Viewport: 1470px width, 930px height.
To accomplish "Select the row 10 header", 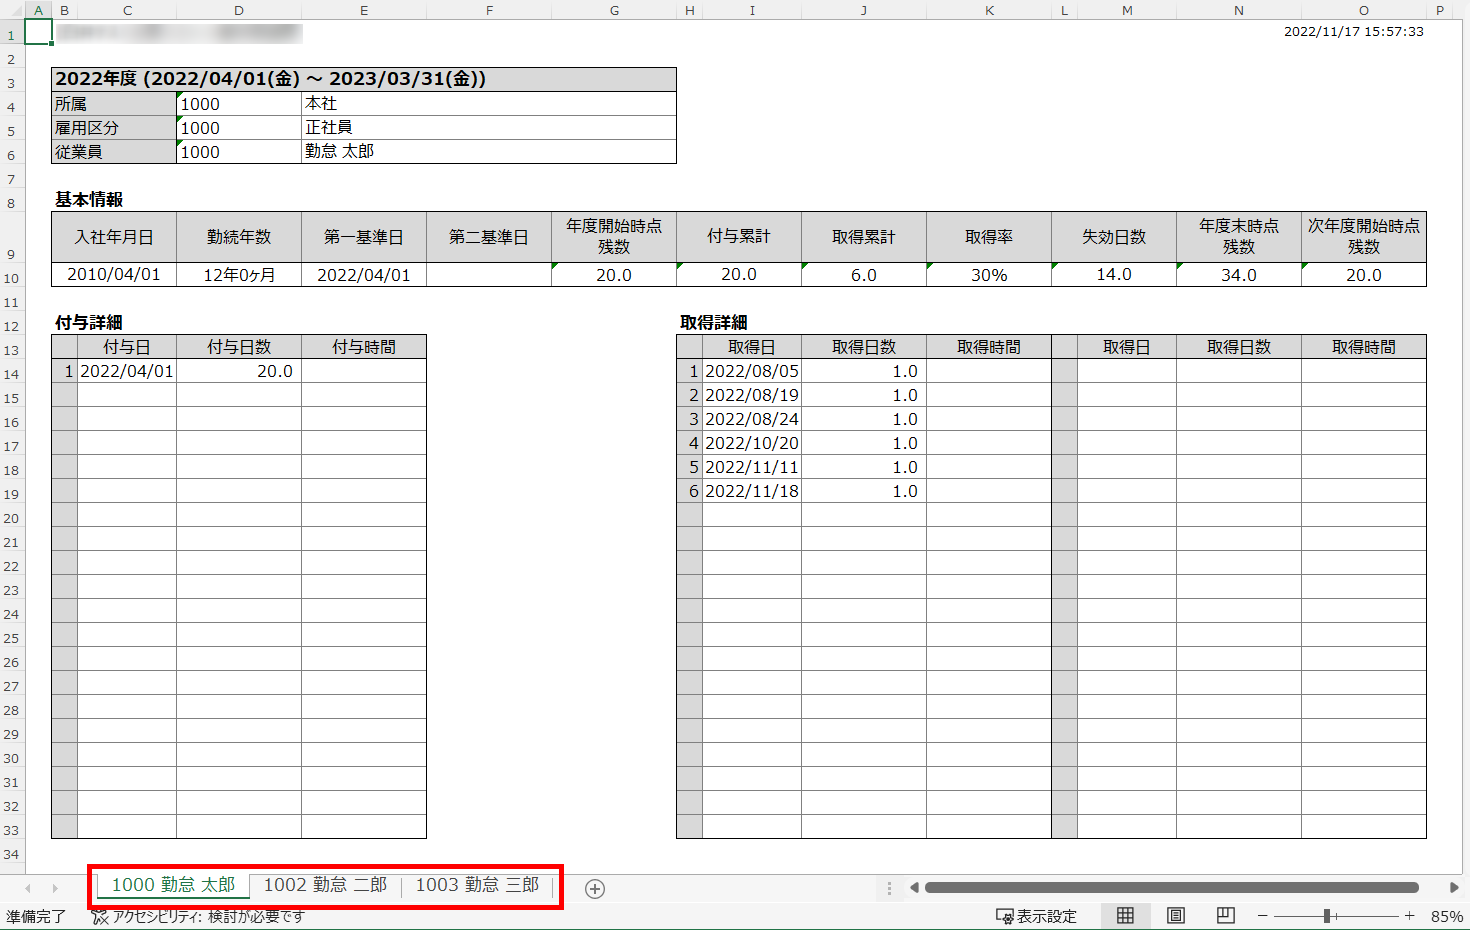I will (x=11, y=279).
